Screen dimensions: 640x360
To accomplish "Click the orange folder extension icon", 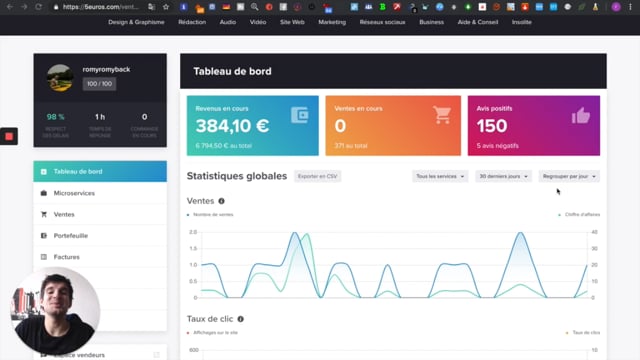I will (199, 8).
